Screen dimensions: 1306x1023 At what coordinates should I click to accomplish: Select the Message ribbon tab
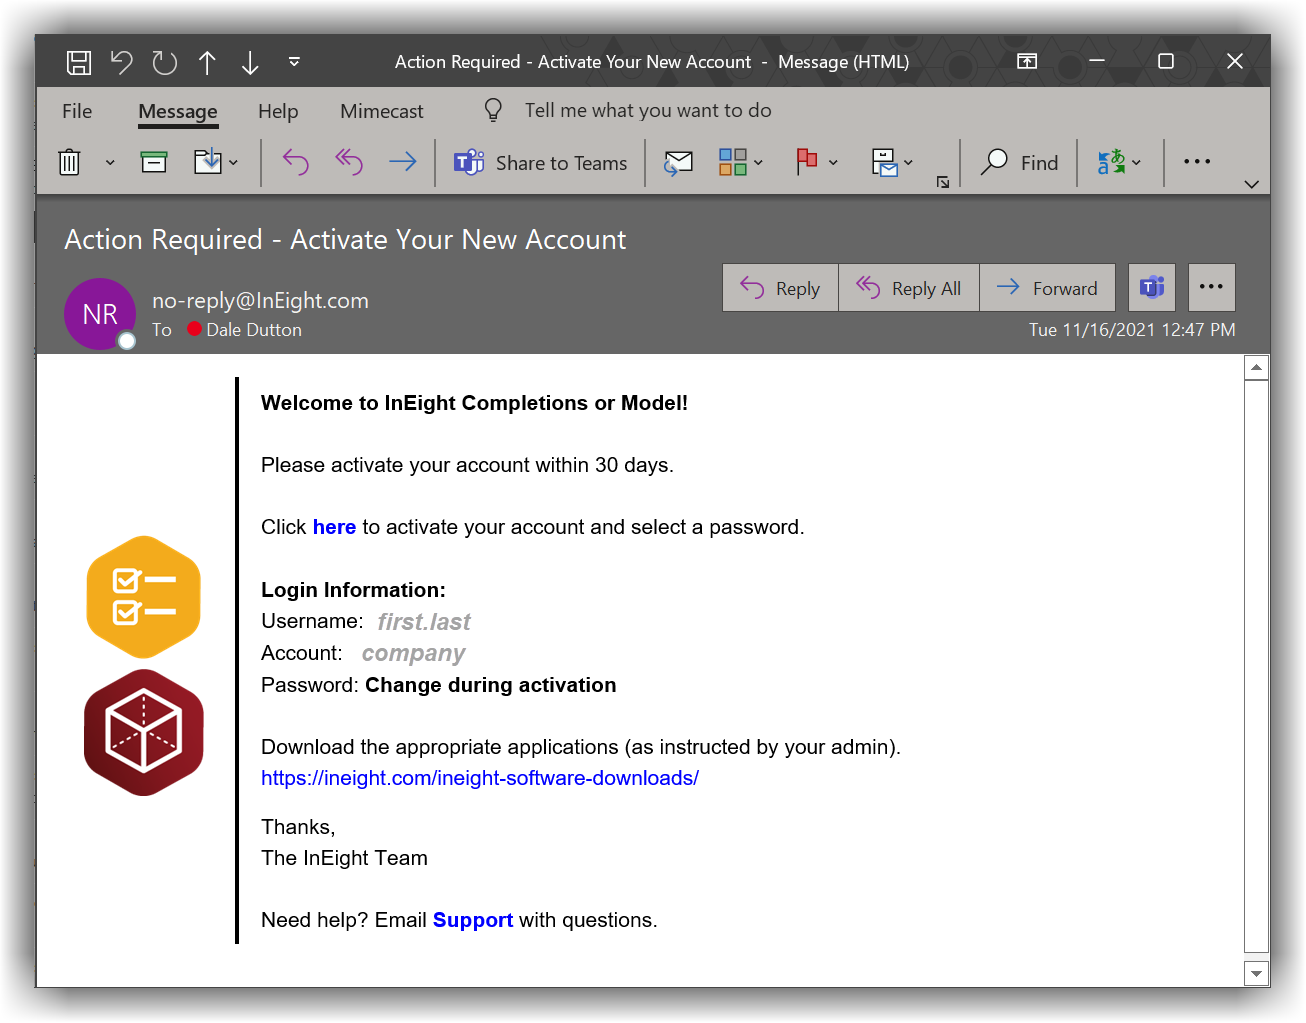click(178, 111)
